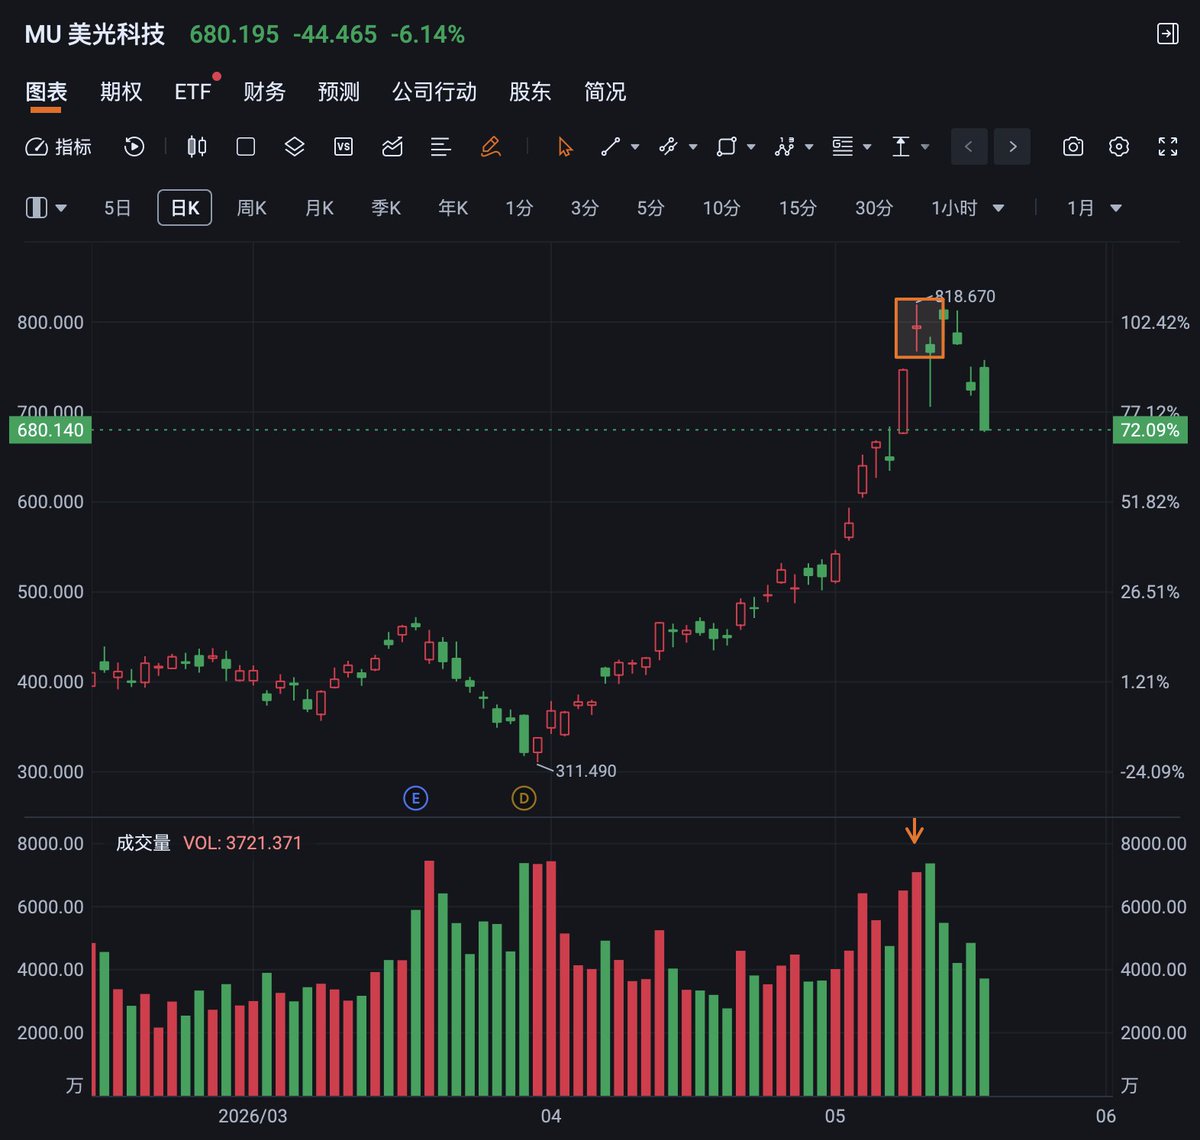The image size is (1200, 1140).
Task: Select the 1分 minute timeframe
Action: point(519,208)
